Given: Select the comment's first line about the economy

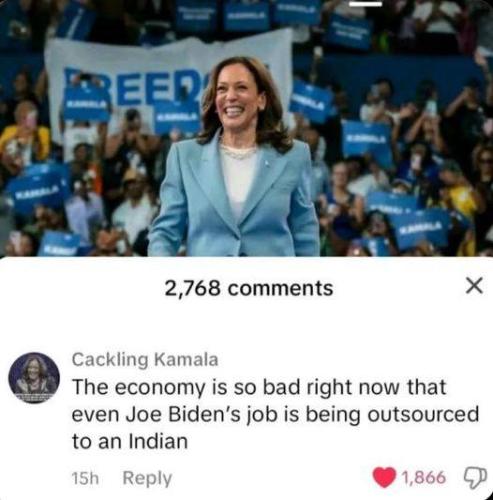Looking at the screenshot, I should (x=259, y=388).
